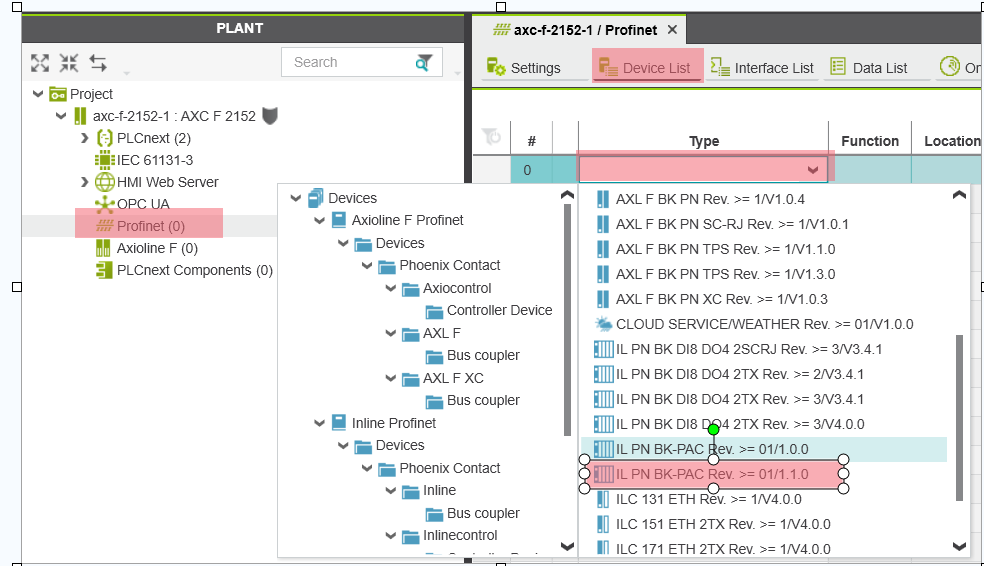This screenshot has width=984, height=566.
Task: Click the collapse-all icon in PLANT toolbar
Action: click(x=69, y=63)
